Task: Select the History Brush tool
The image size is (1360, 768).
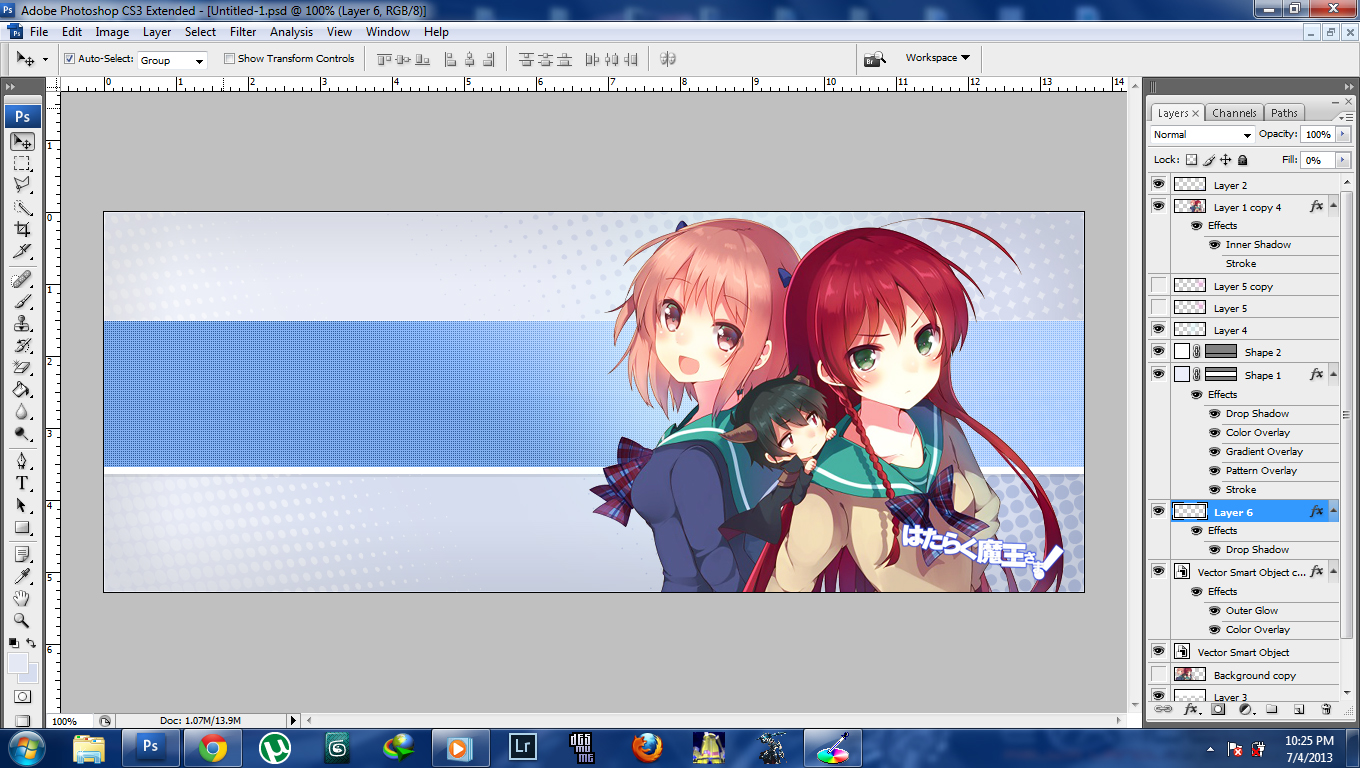Action: [22, 345]
